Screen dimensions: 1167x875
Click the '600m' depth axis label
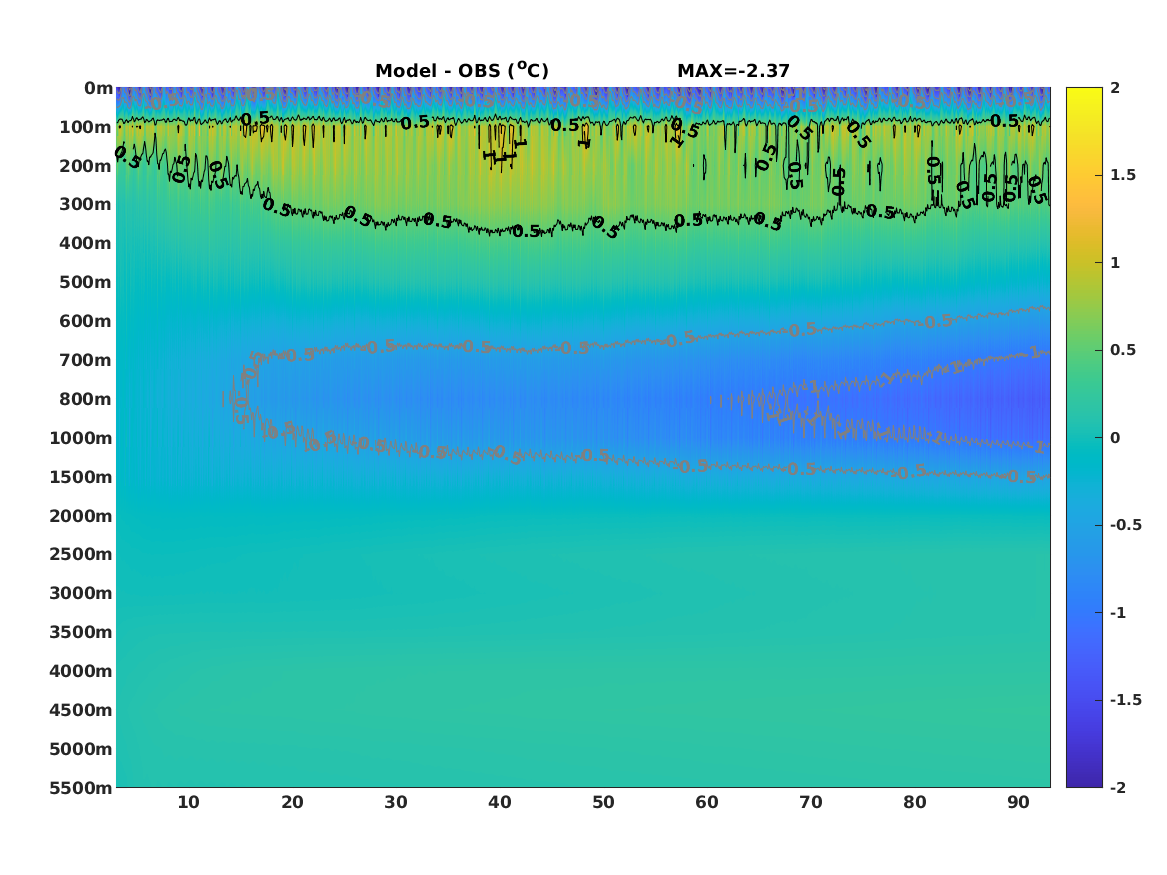[86, 321]
